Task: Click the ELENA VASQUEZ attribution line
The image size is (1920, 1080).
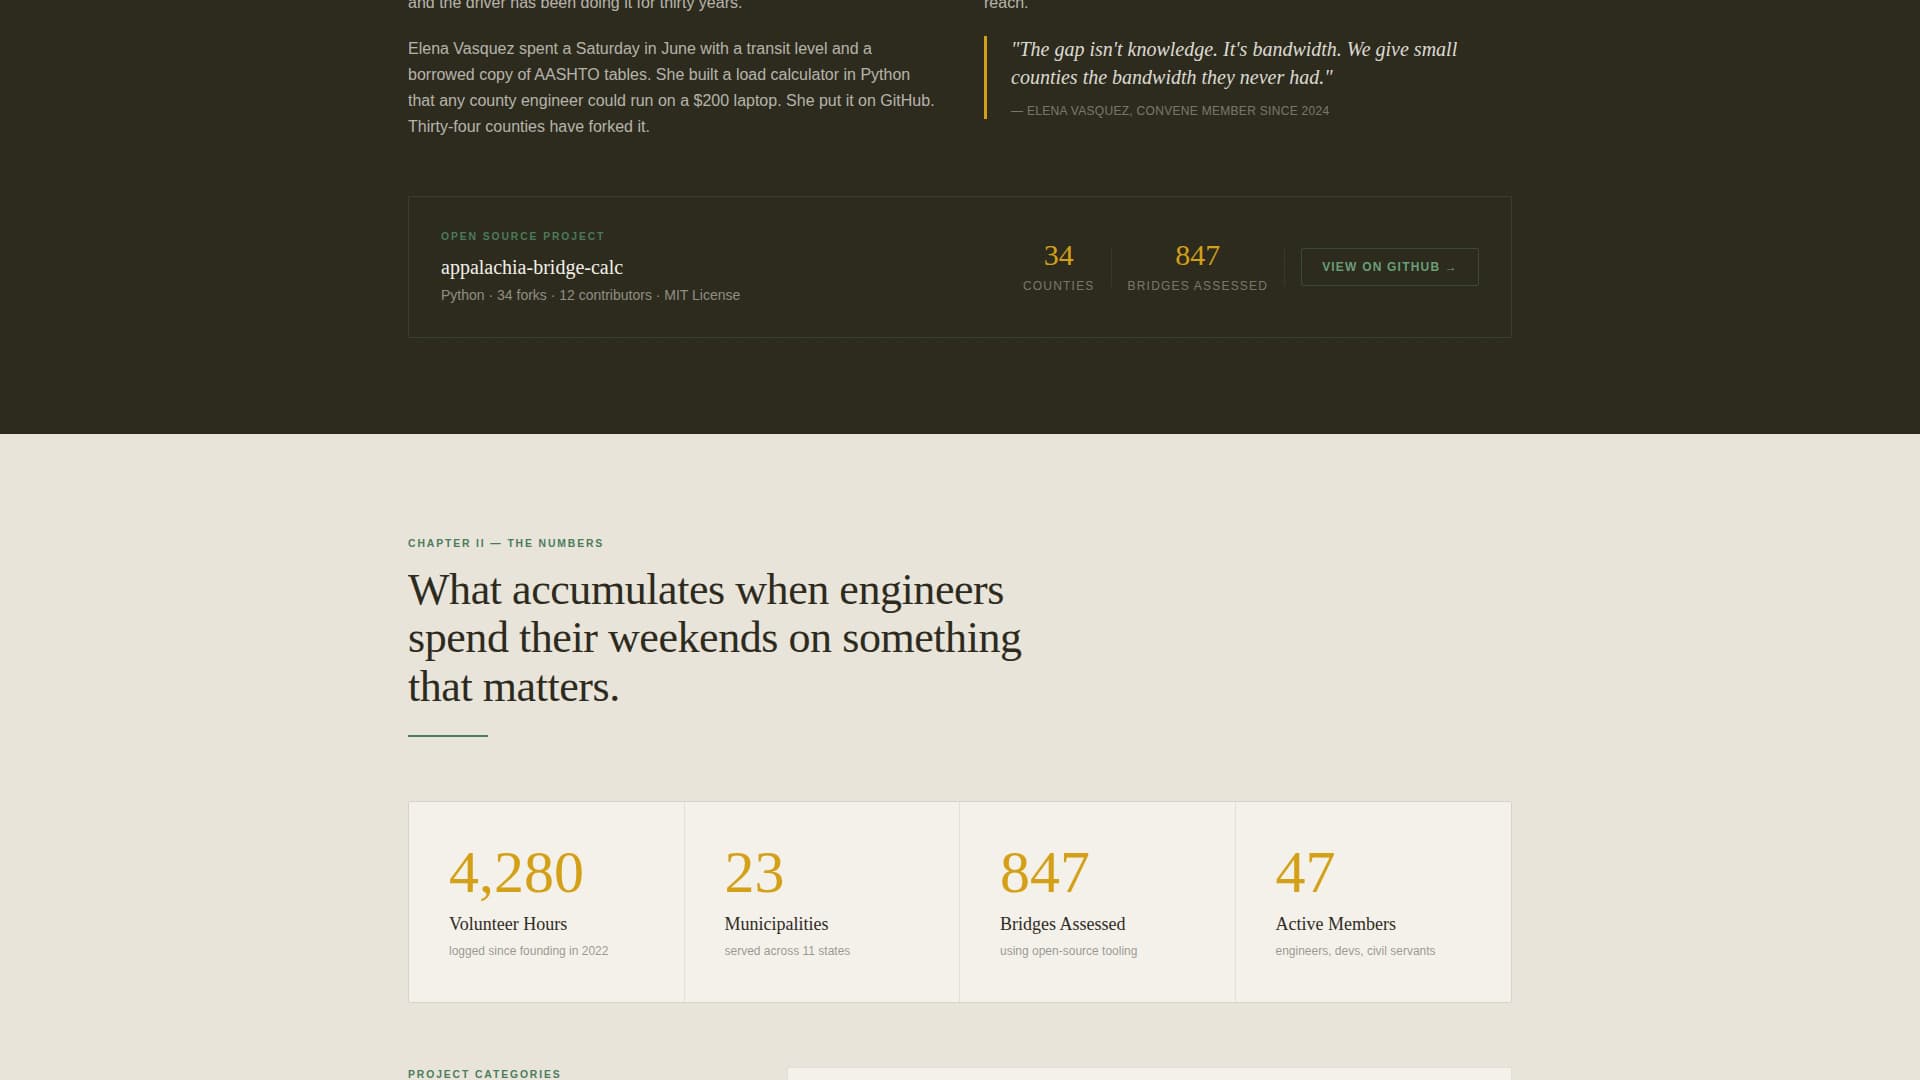Action: click(x=1170, y=110)
